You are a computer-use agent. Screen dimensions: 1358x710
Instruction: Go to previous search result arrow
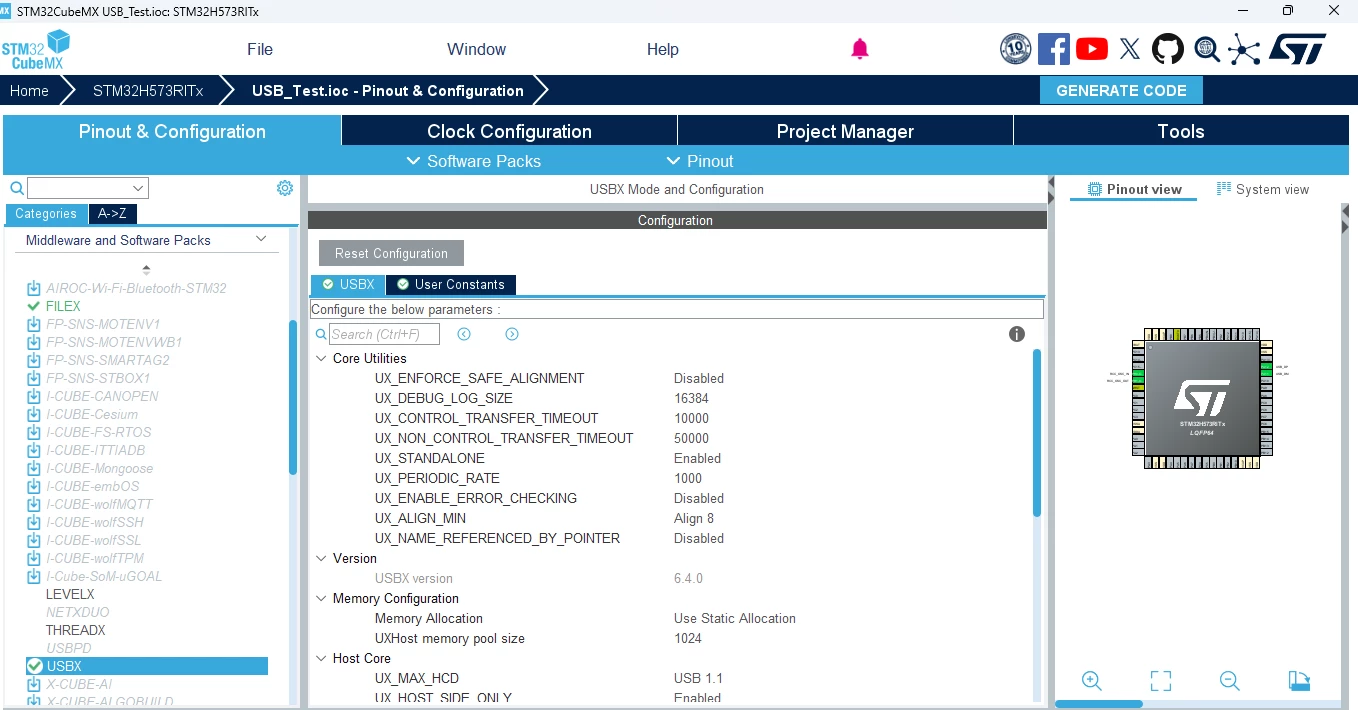click(464, 334)
